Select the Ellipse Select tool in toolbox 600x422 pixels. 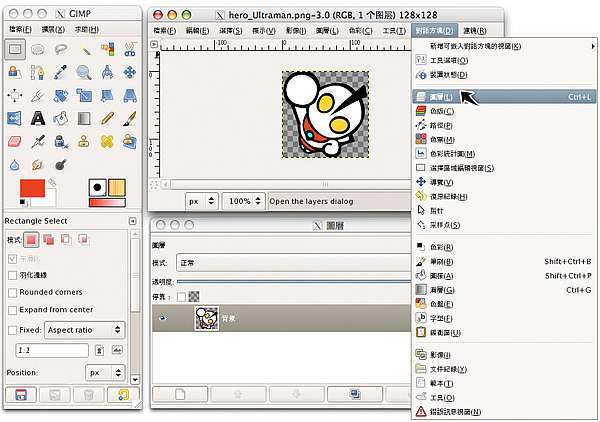pyautogui.click(x=38, y=49)
